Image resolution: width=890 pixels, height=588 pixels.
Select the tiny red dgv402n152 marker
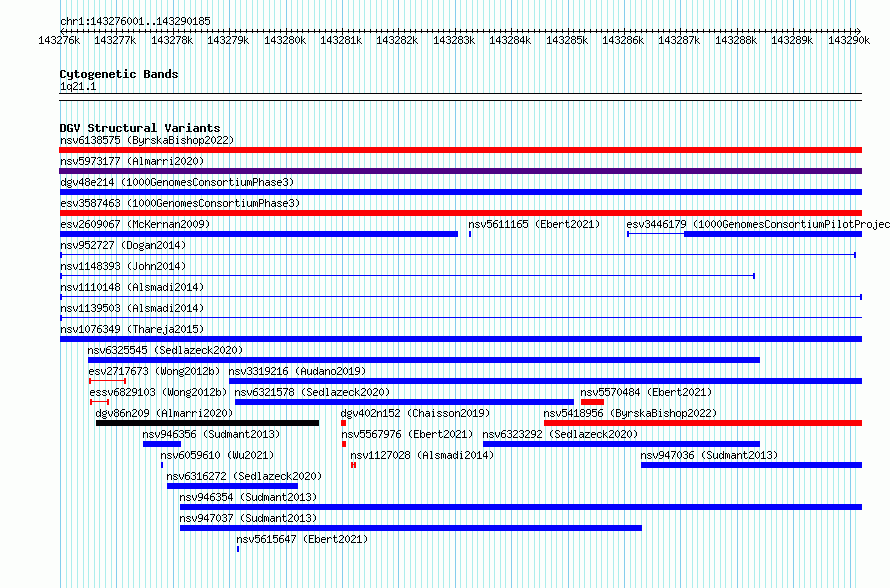tap(343, 423)
